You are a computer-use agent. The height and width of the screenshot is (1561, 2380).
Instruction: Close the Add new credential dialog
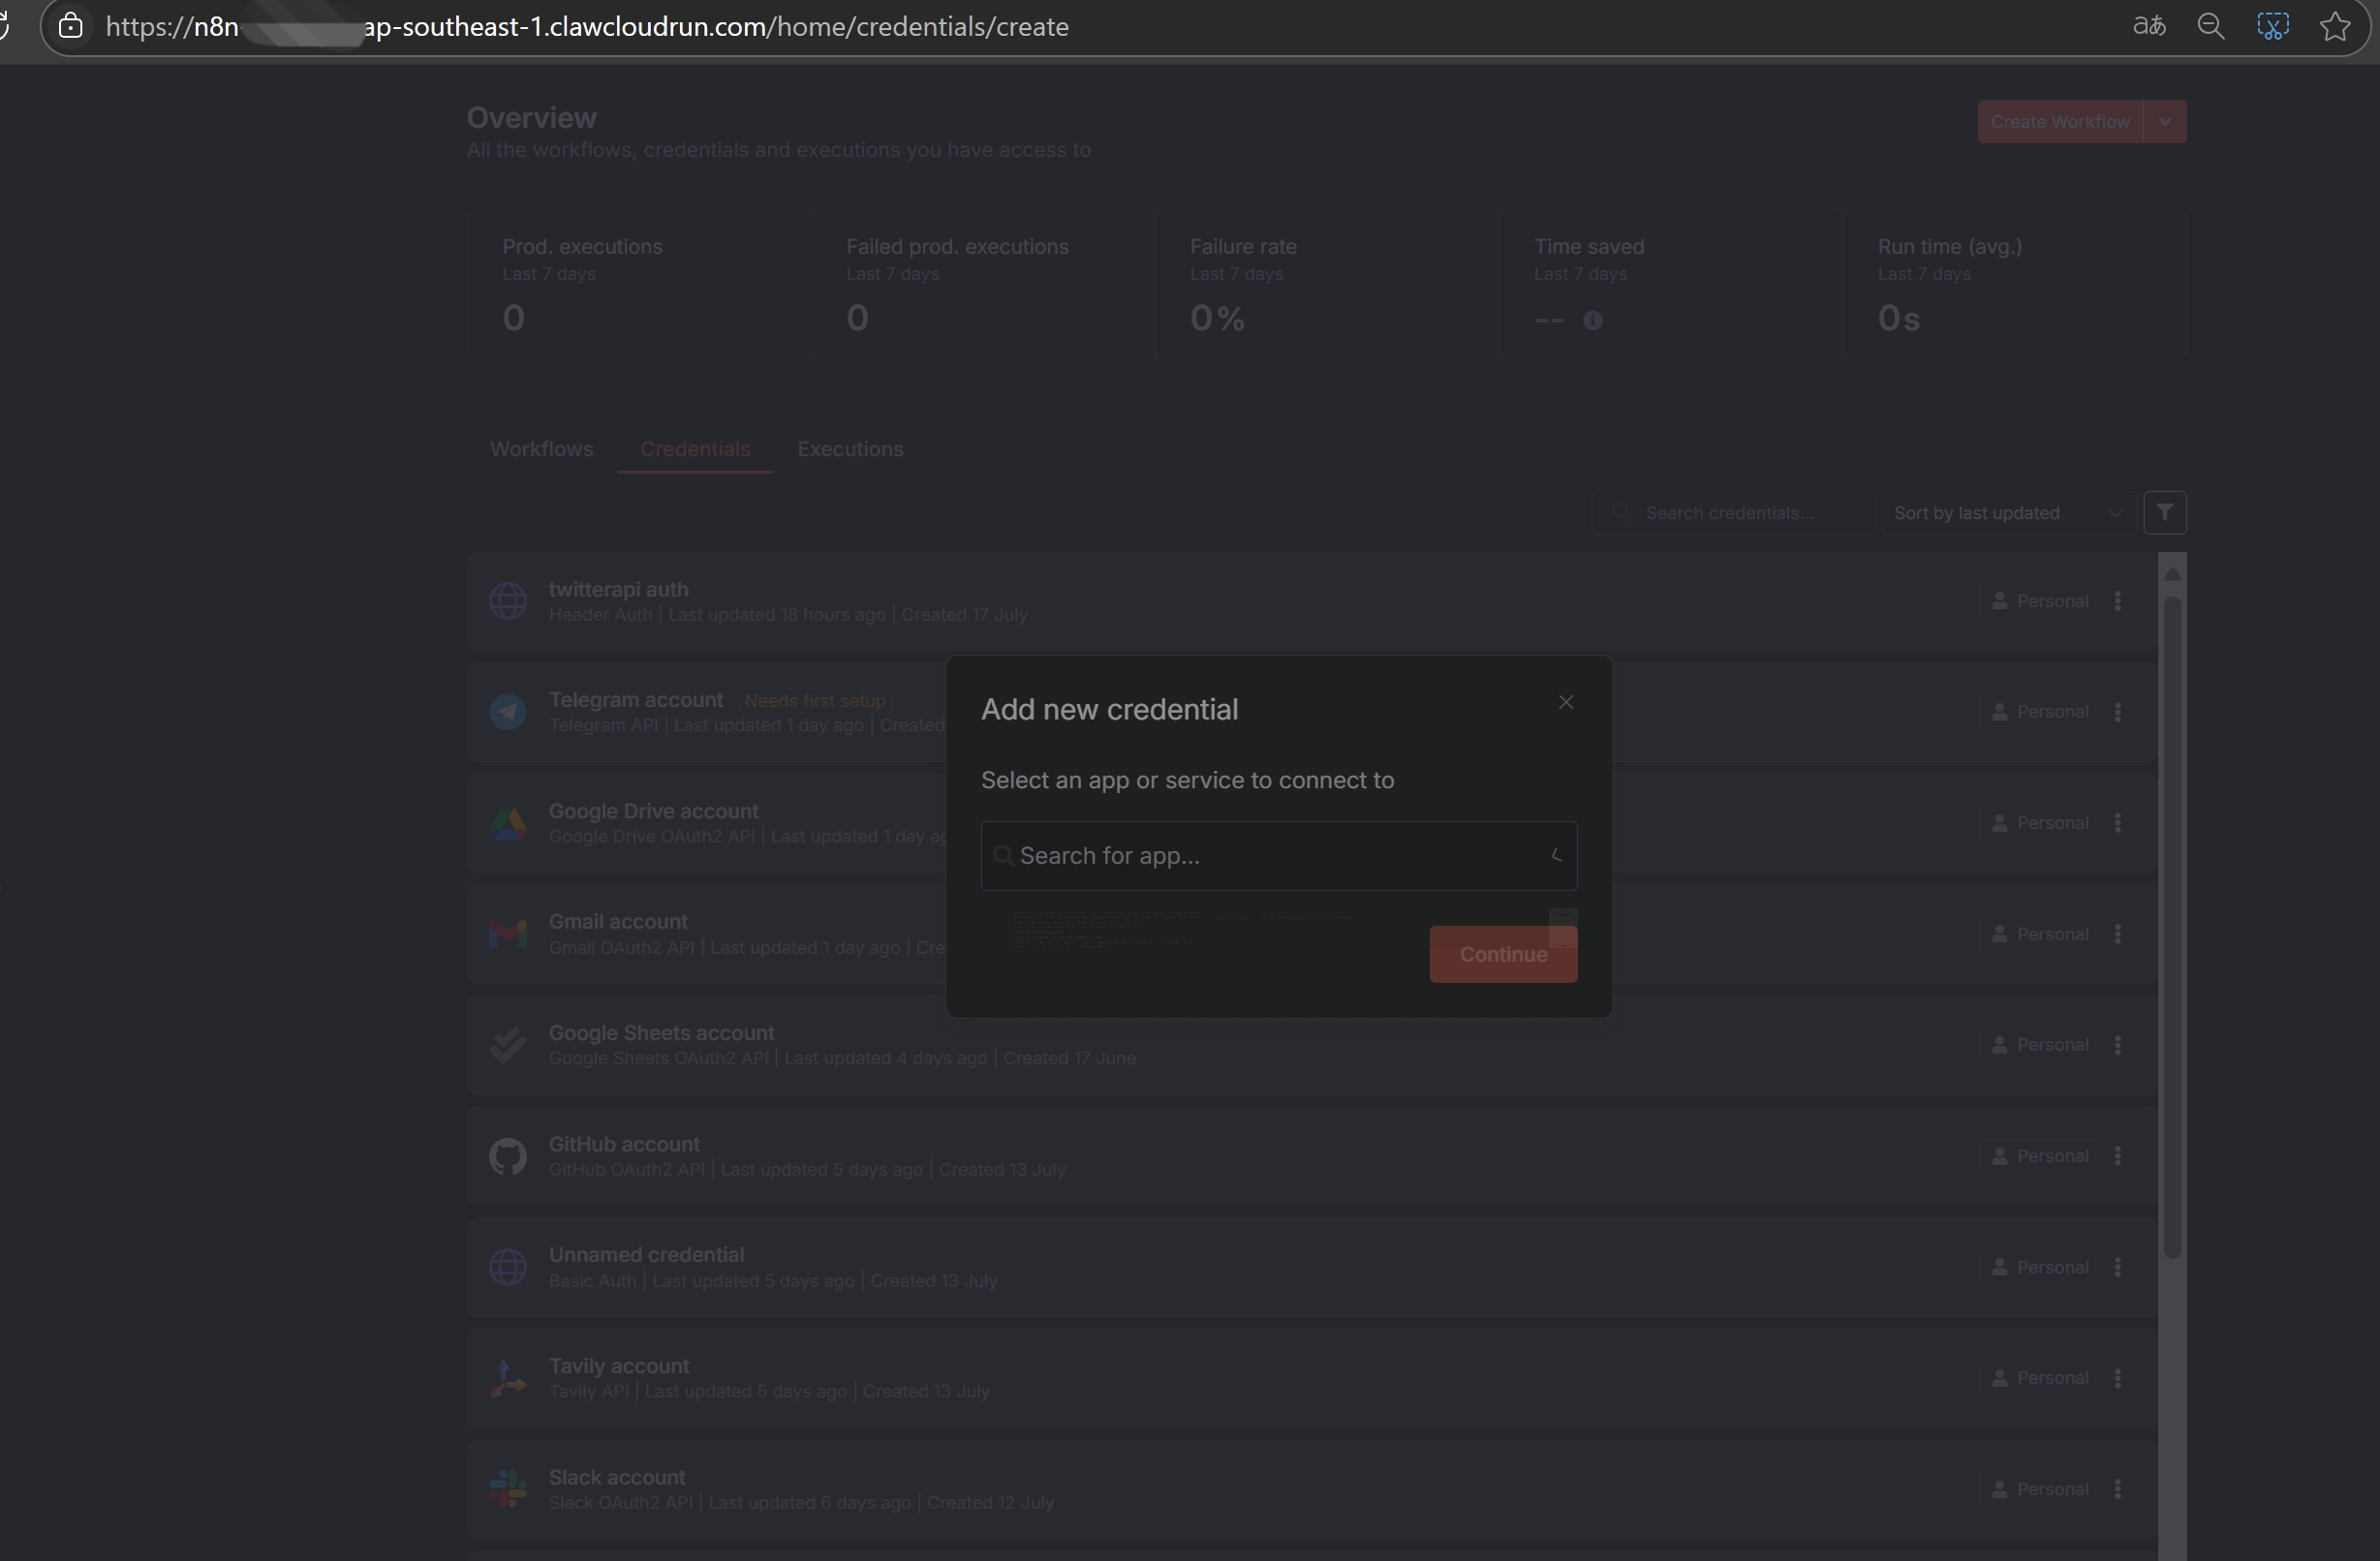1565,703
